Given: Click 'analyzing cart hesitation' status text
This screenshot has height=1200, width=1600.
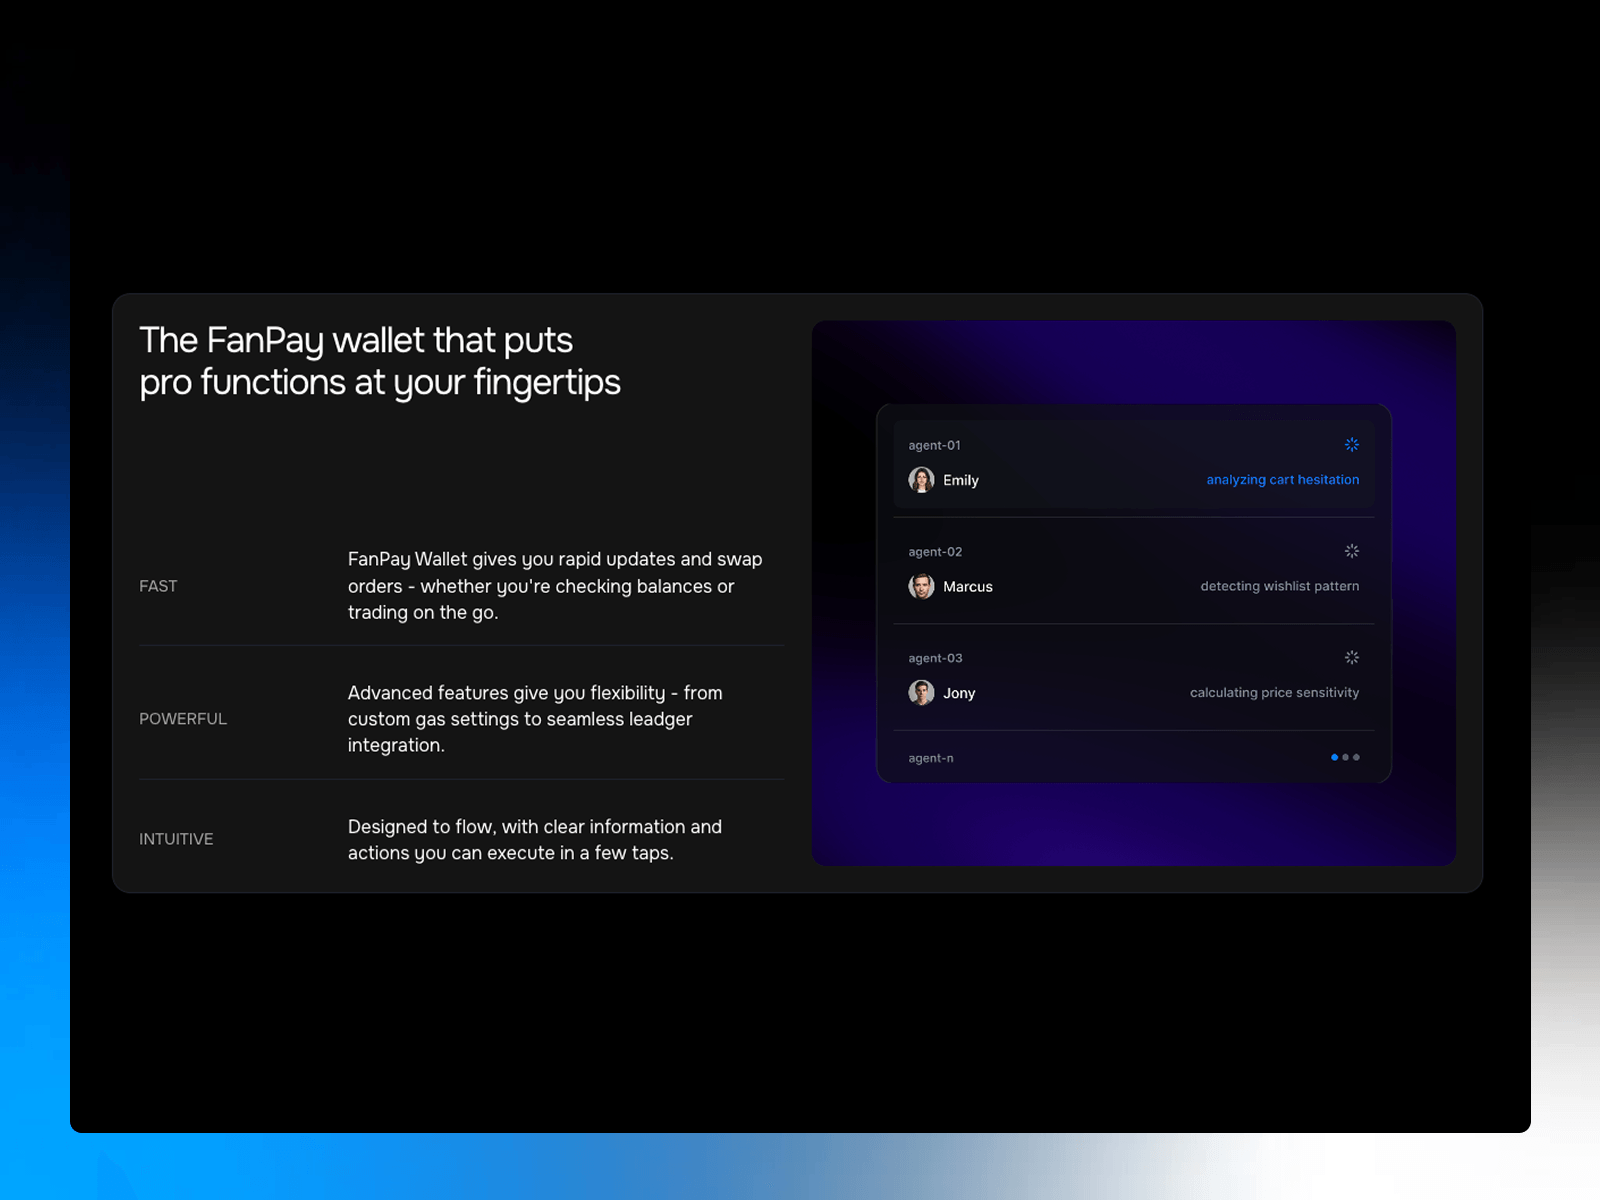Looking at the screenshot, I should coord(1282,480).
